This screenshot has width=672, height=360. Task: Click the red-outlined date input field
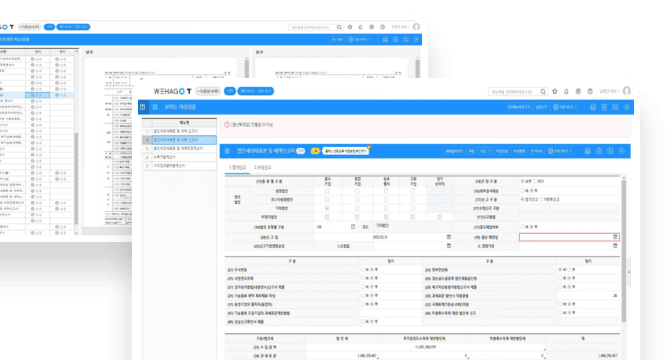[569, 237]
